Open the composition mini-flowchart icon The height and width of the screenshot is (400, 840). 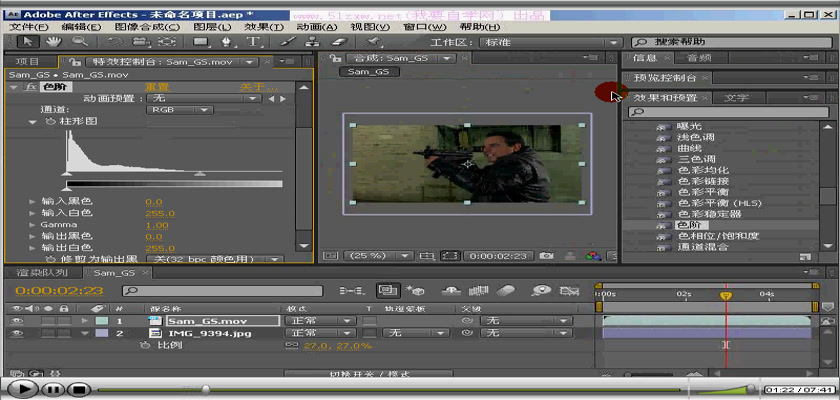pos(351,291)
